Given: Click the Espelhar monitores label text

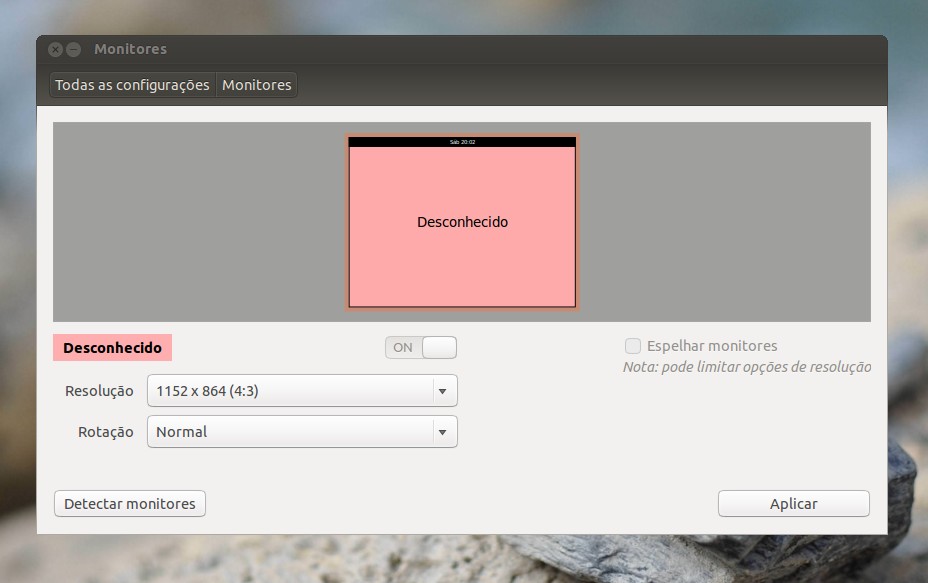Looking at the screenshot, I should coord(712,346).
